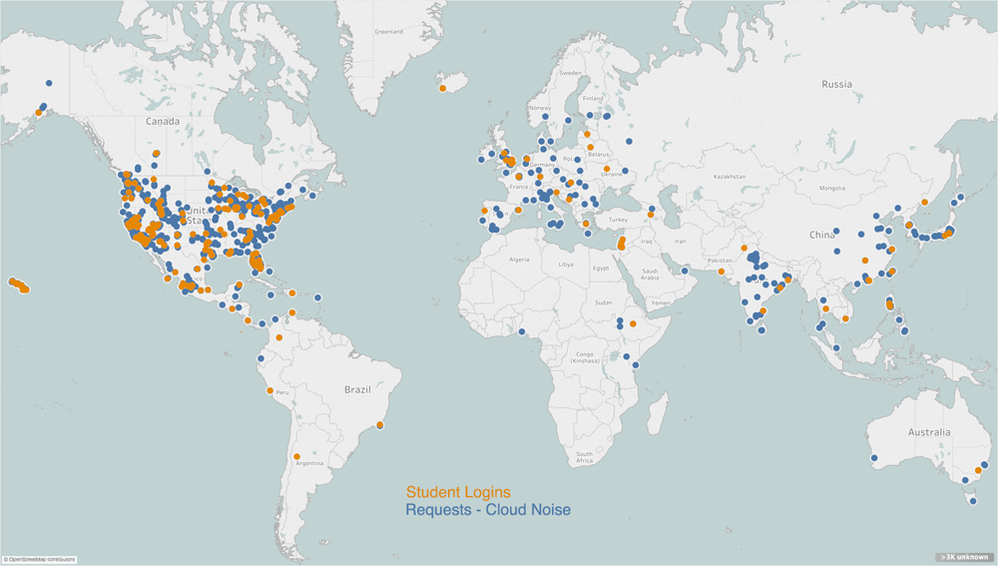Click the Algeria country label
Image resolution: width=998 pixels, height=566 pixels.
click(x=519, y=259)
